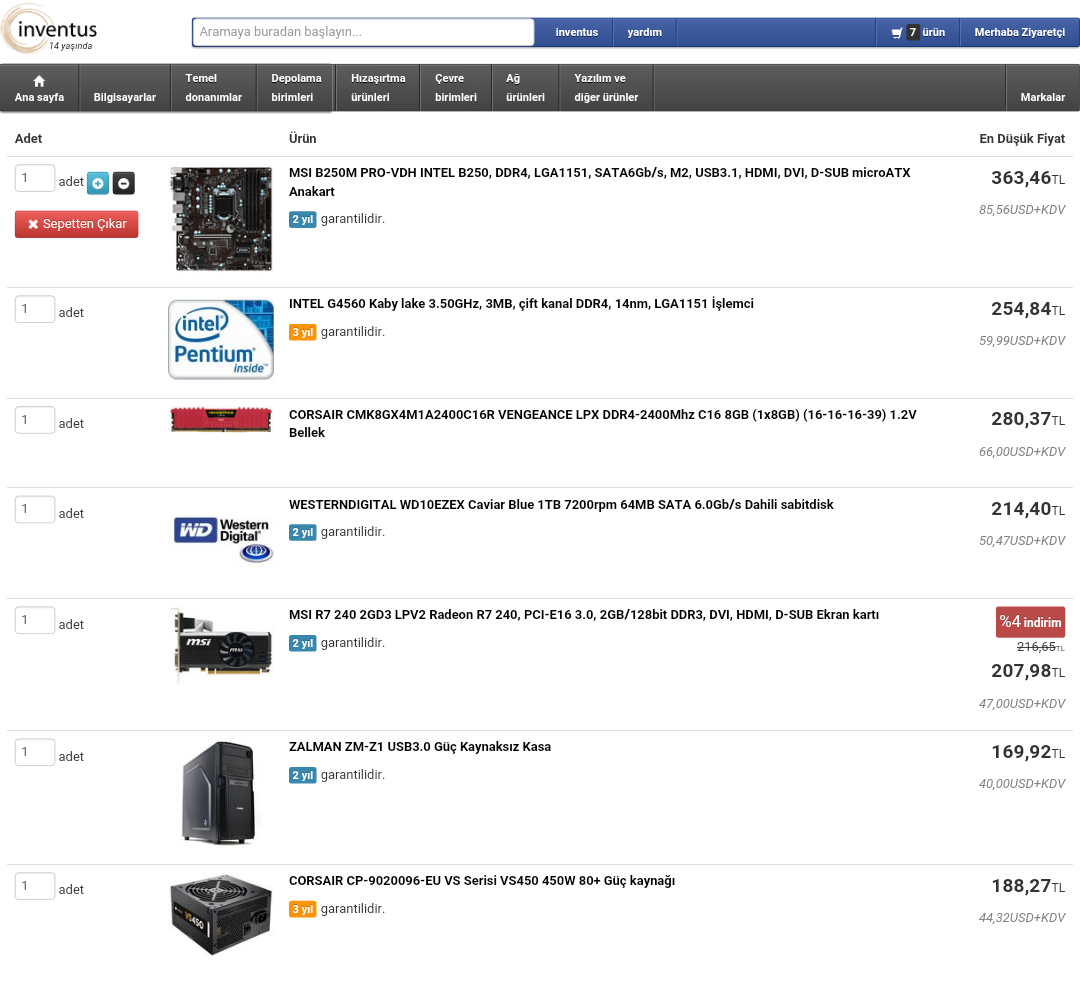Click quantity field for MSI R7 240

34,621
